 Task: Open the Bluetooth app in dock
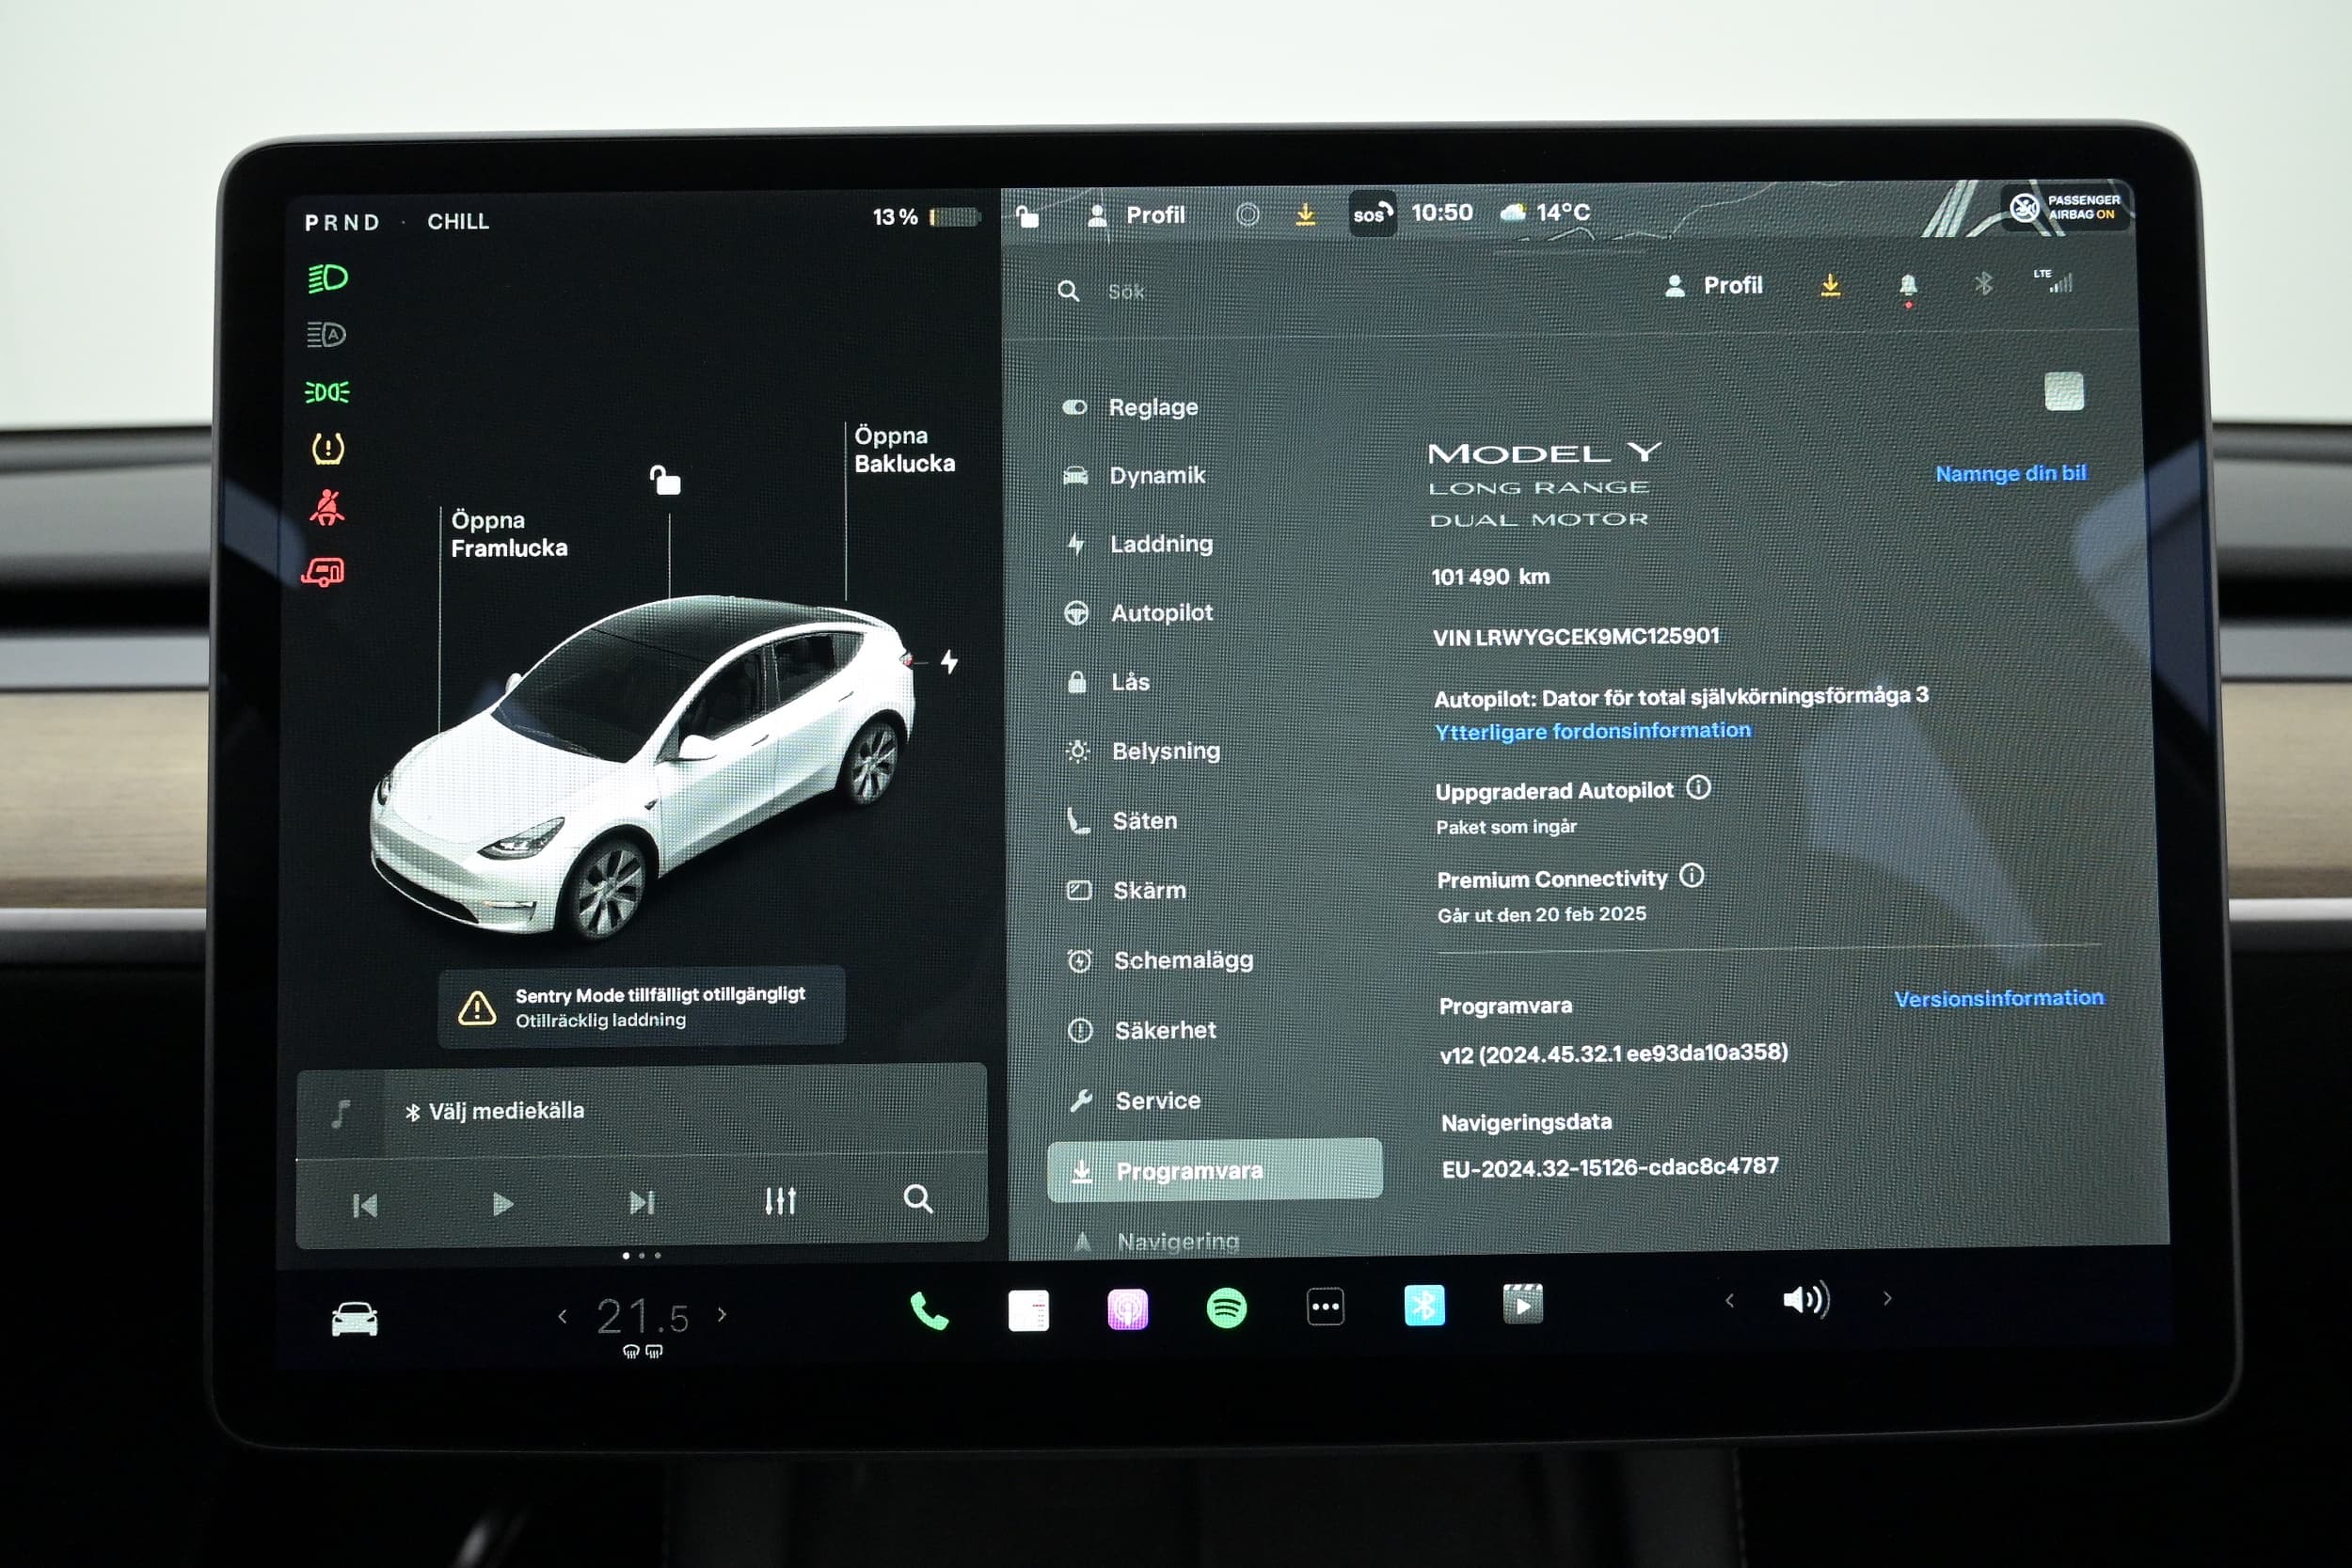point(1424,1305)
